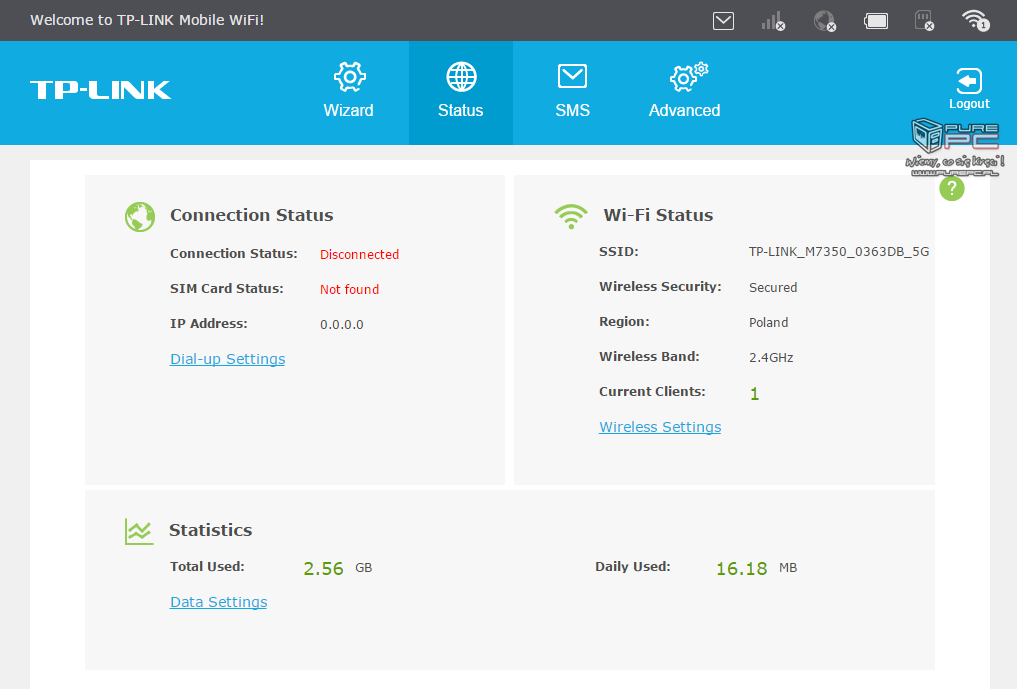
Task: Log out using the Logout button
Action: (968, 89)
